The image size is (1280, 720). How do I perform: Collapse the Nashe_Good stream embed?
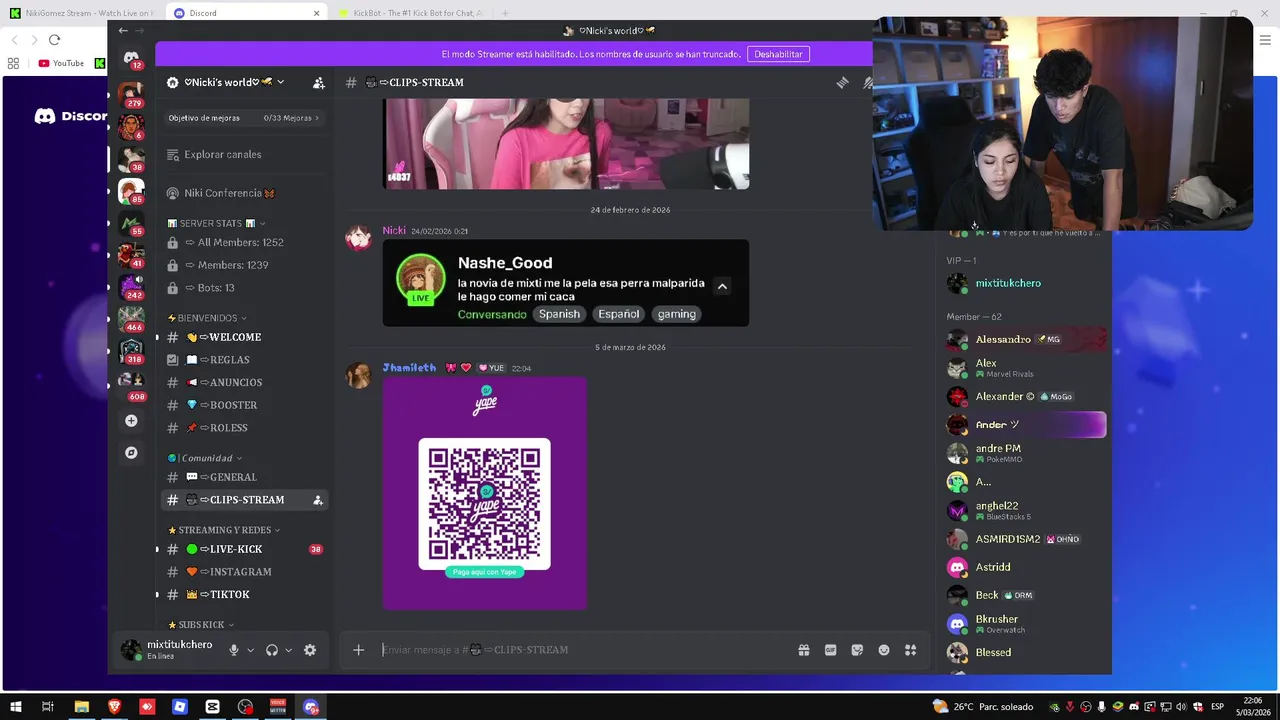click(722, 286)
